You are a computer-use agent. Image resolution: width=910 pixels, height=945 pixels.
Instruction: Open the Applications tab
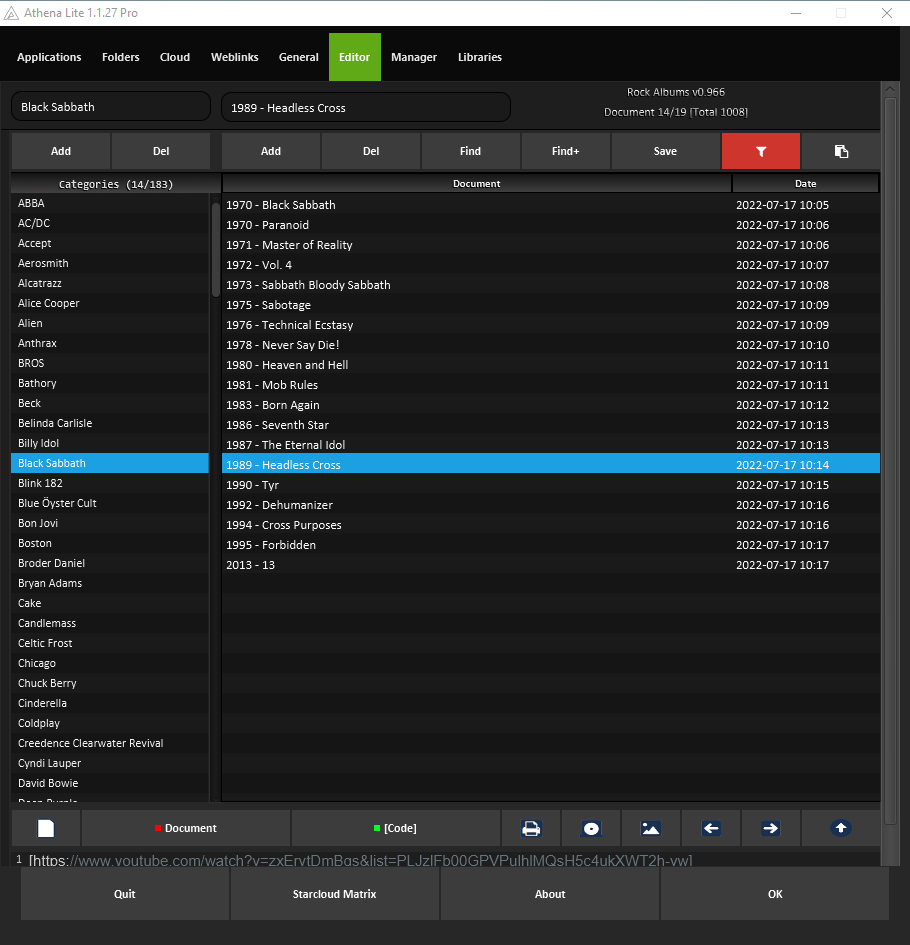coord(49,57)
